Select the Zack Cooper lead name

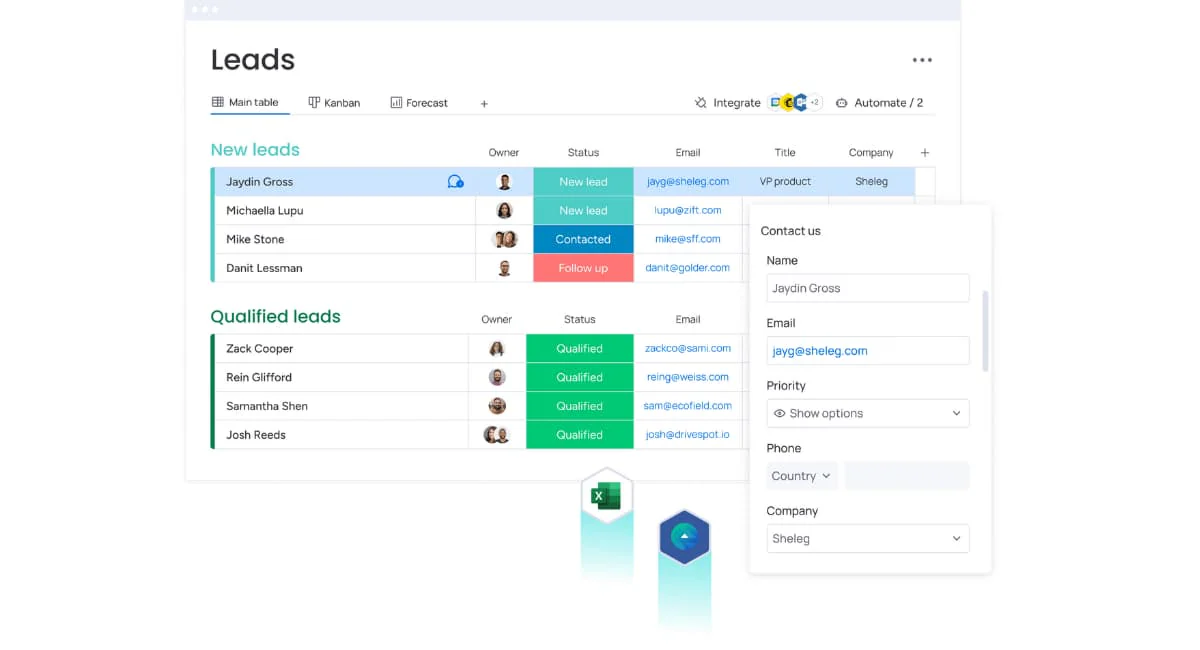click(260, 349)
